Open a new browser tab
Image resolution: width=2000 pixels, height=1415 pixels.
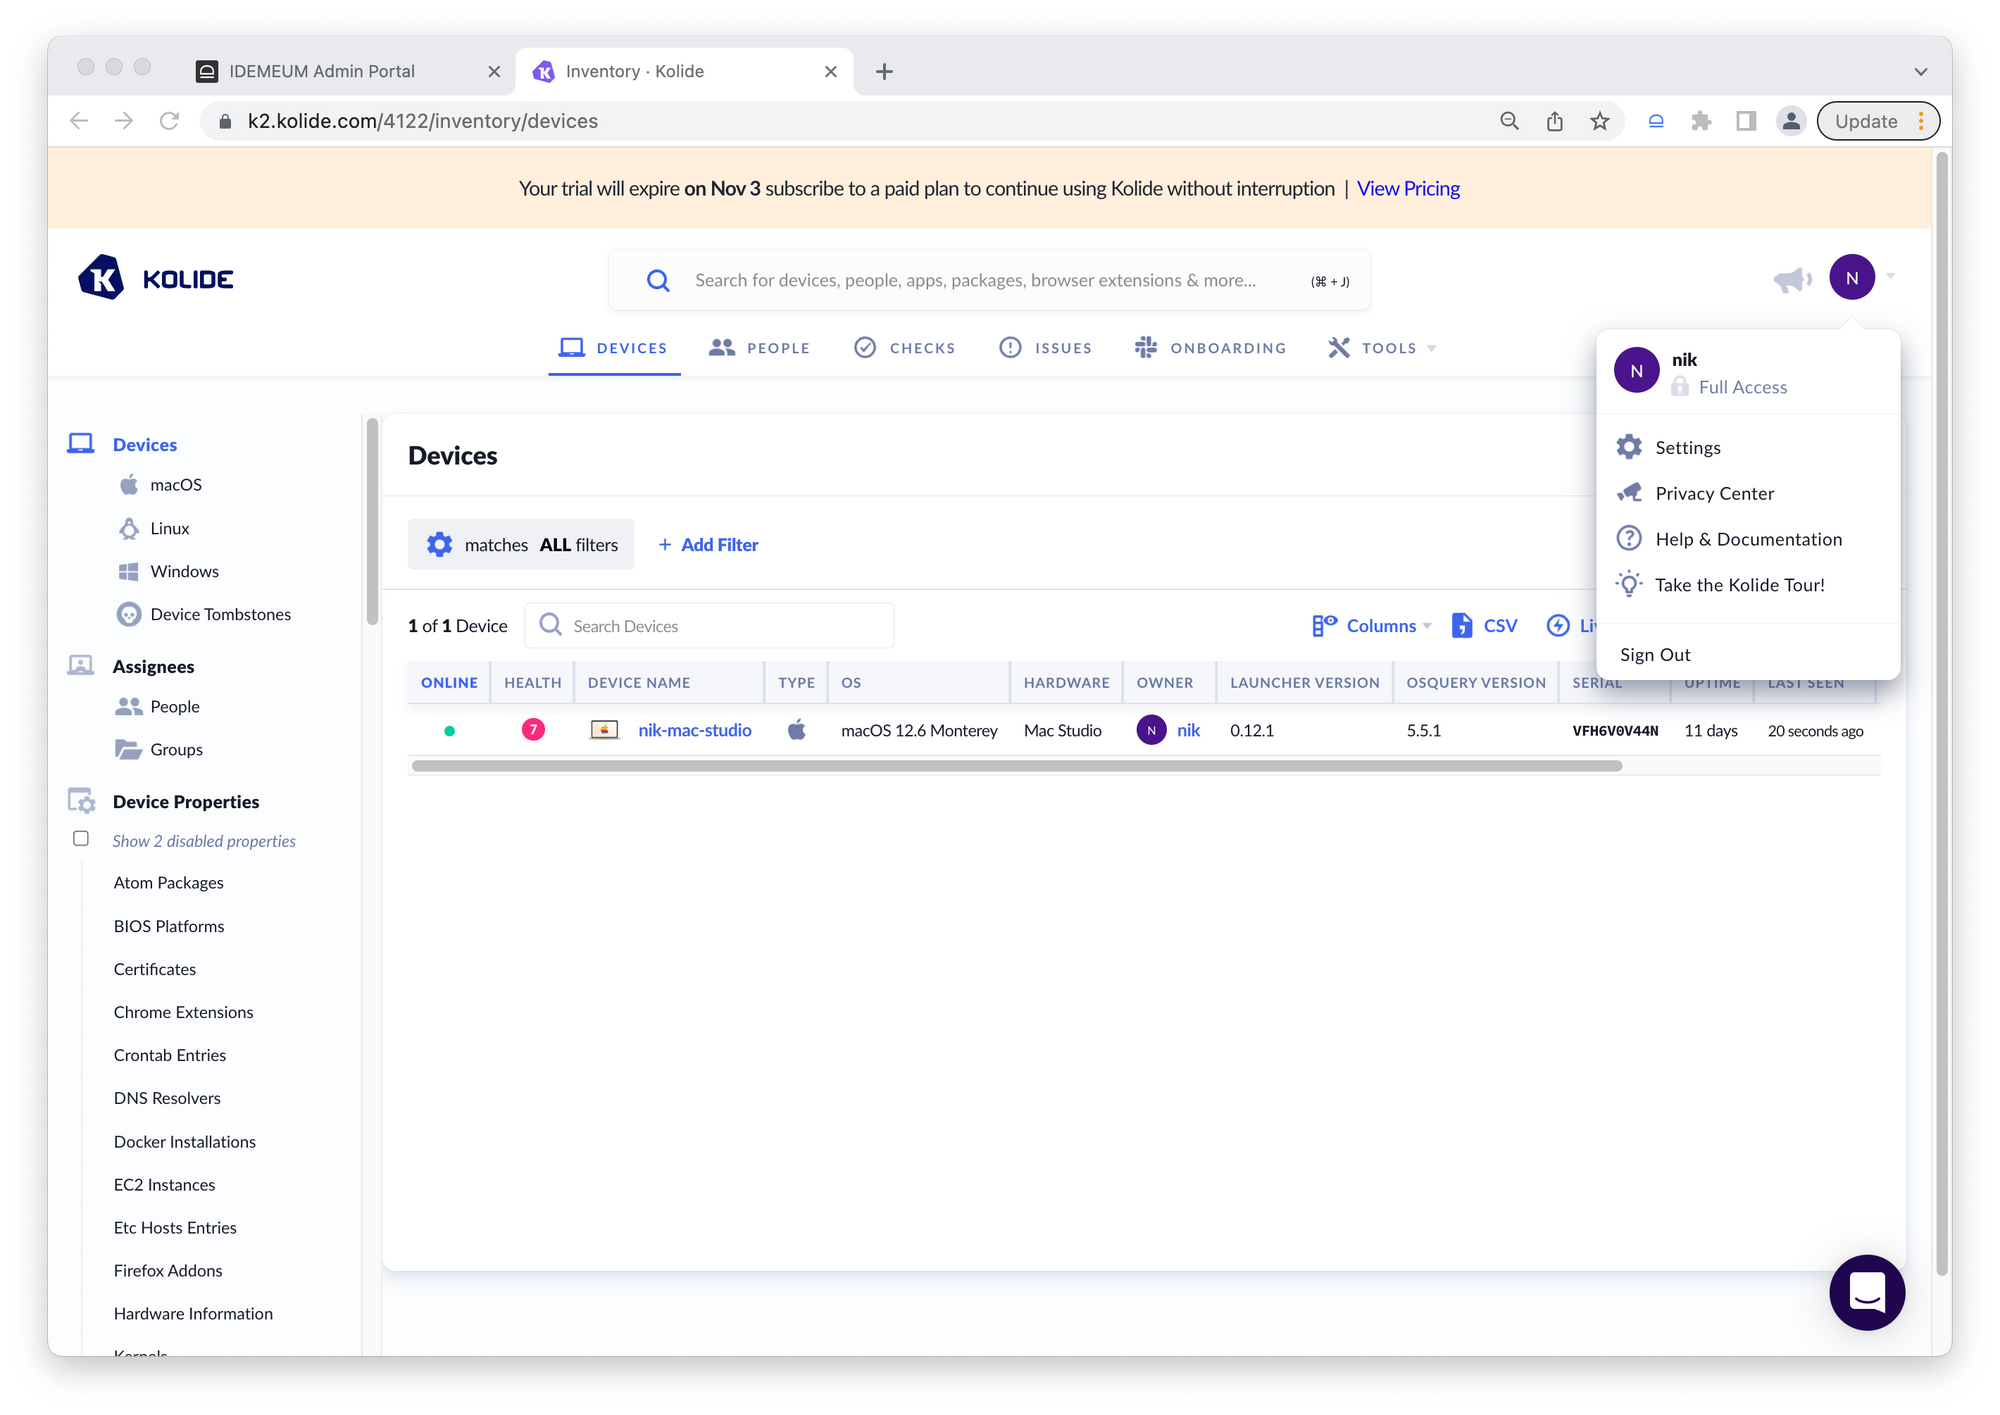[x=884, y=72]
